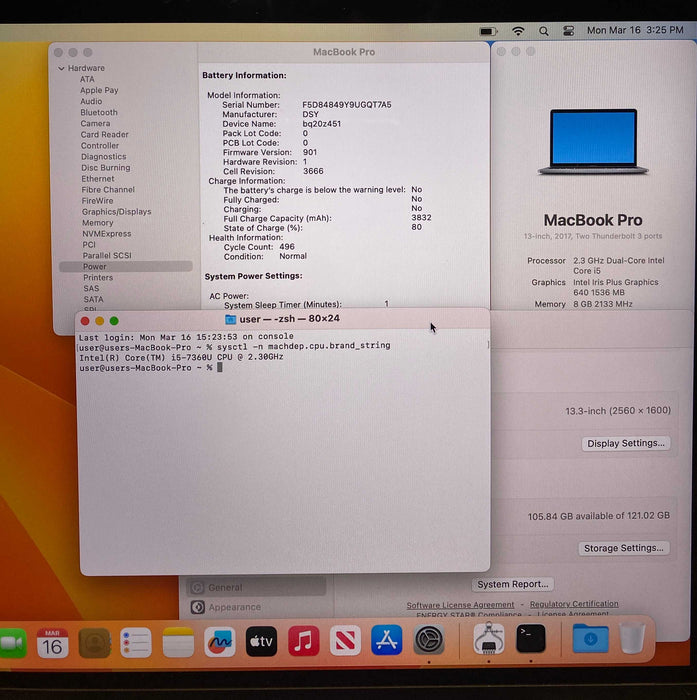This screenshot has width=697, height=700.
Task: Click the sysctl command line in Terminal
Action: tap(235, 346)
